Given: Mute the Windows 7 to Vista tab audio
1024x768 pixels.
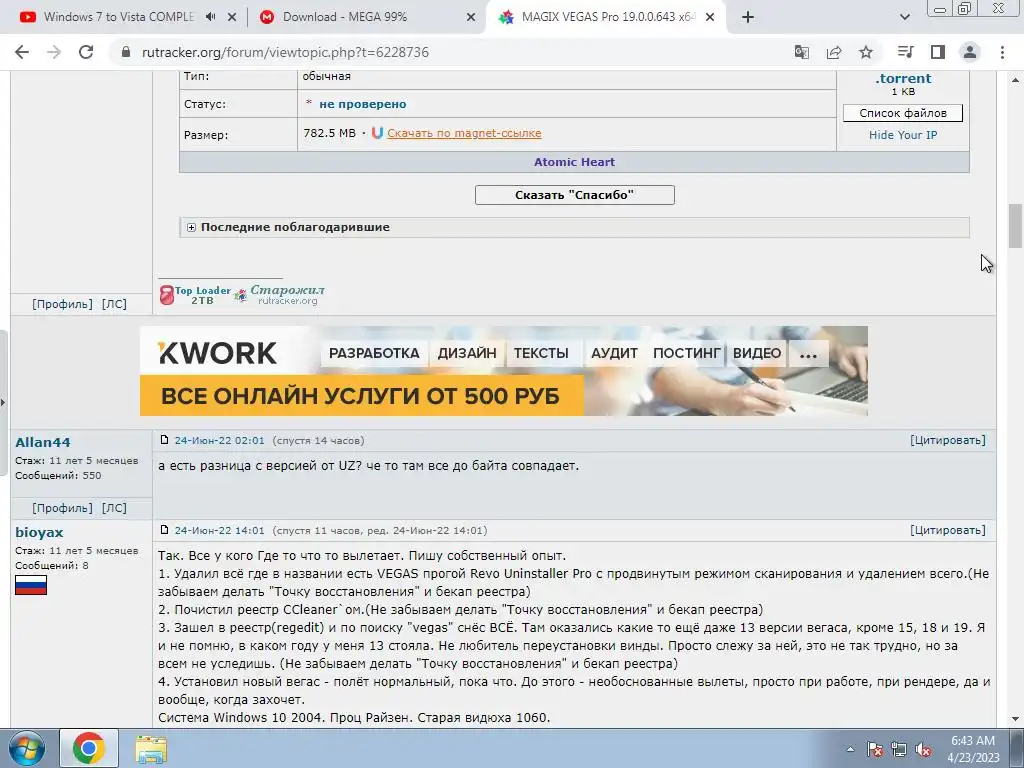Looking at the screenshot, I should click(x=210, y=17).
